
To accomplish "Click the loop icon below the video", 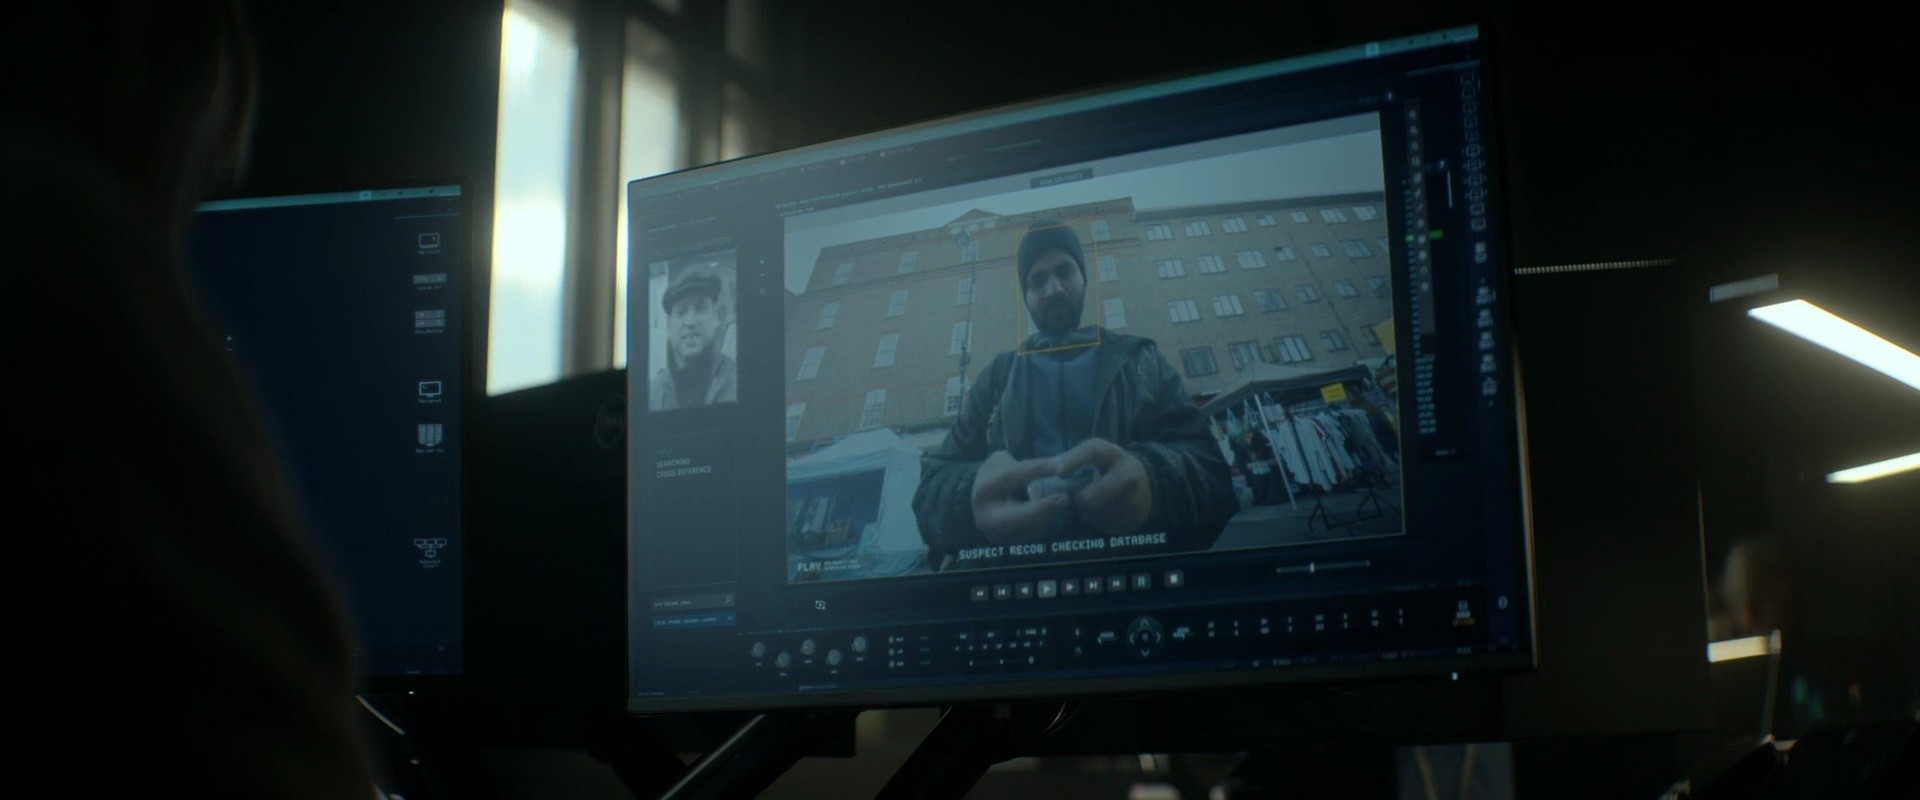I will pos(820,605).
